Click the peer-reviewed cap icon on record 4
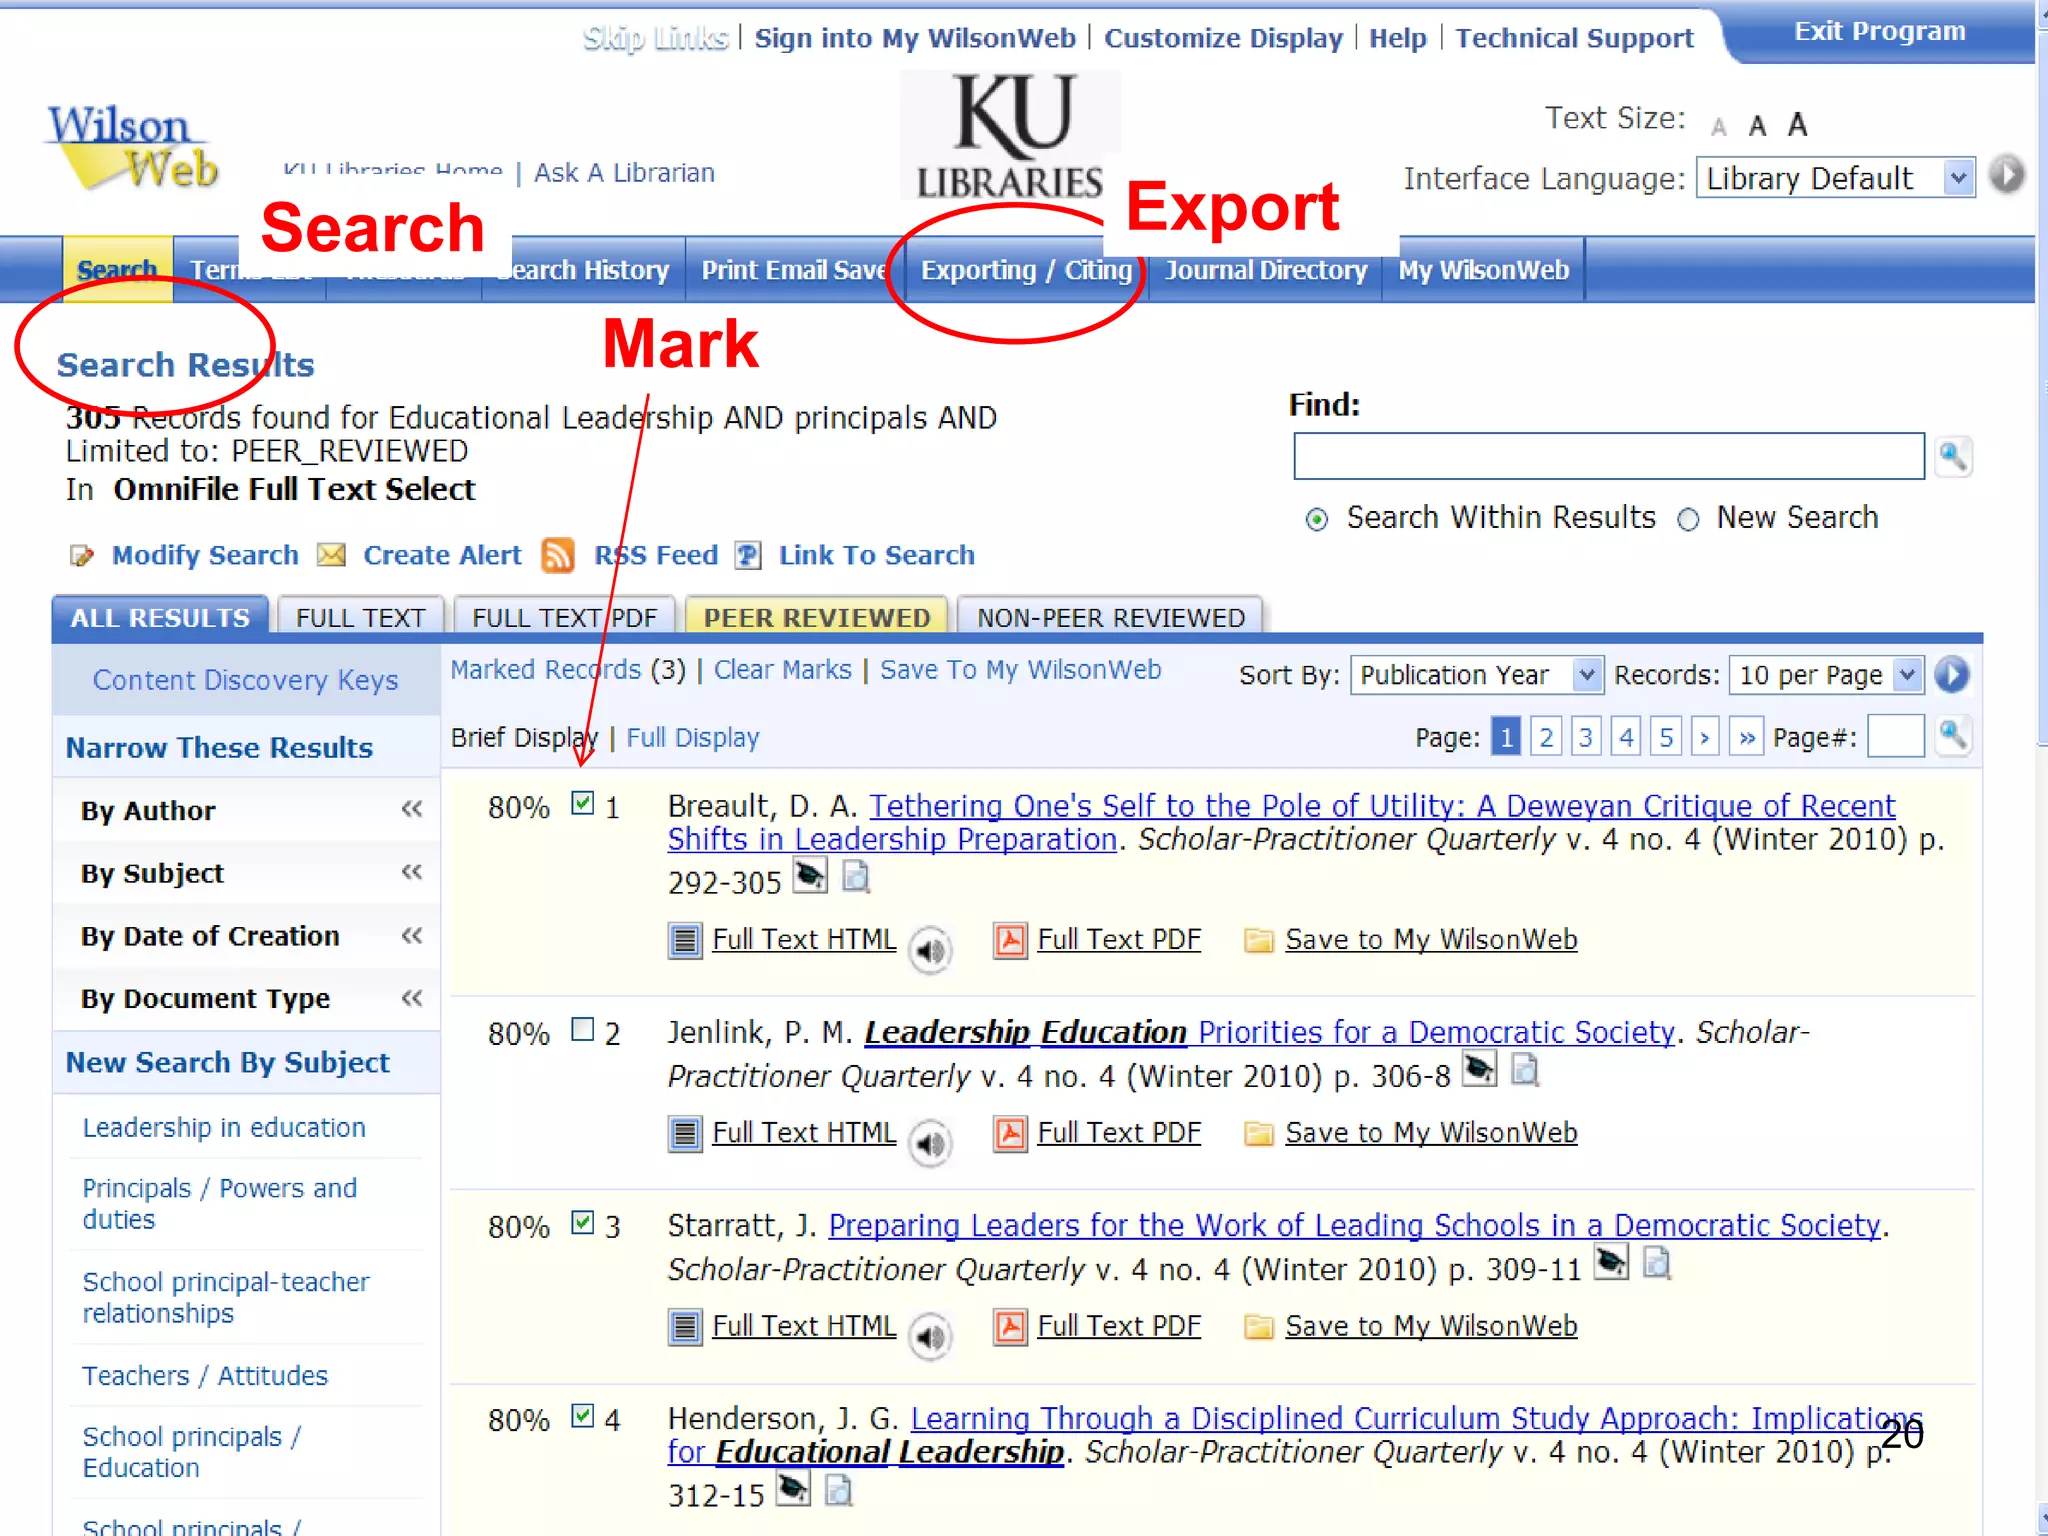 click(x=792, y=1489)
